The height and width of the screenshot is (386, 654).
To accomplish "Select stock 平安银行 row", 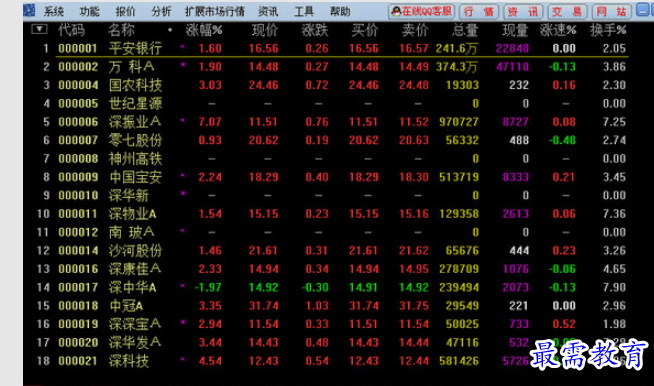I will click(332, 48).
